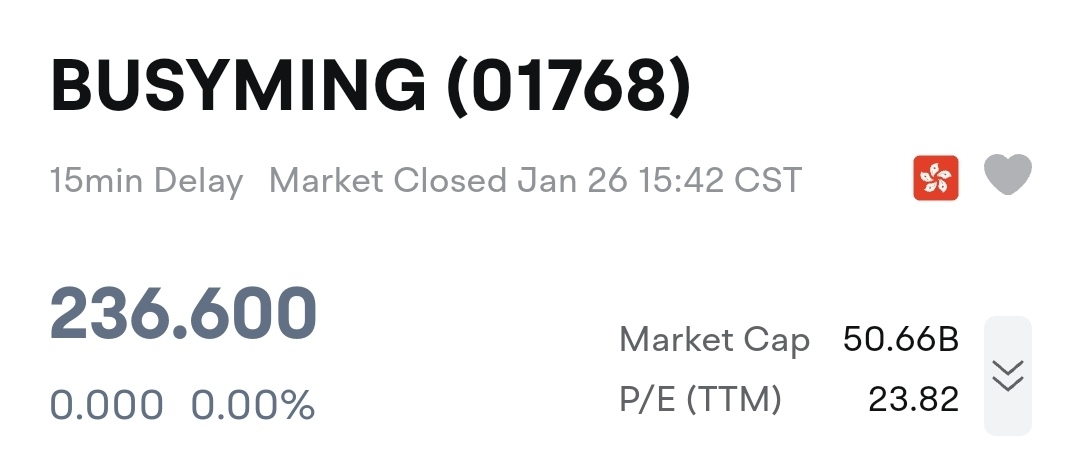Image resolution: width=1080 pixels, height=476 pixels.
Task: Expand more stock details with double chevron
Action: (x=1007, y=375)
